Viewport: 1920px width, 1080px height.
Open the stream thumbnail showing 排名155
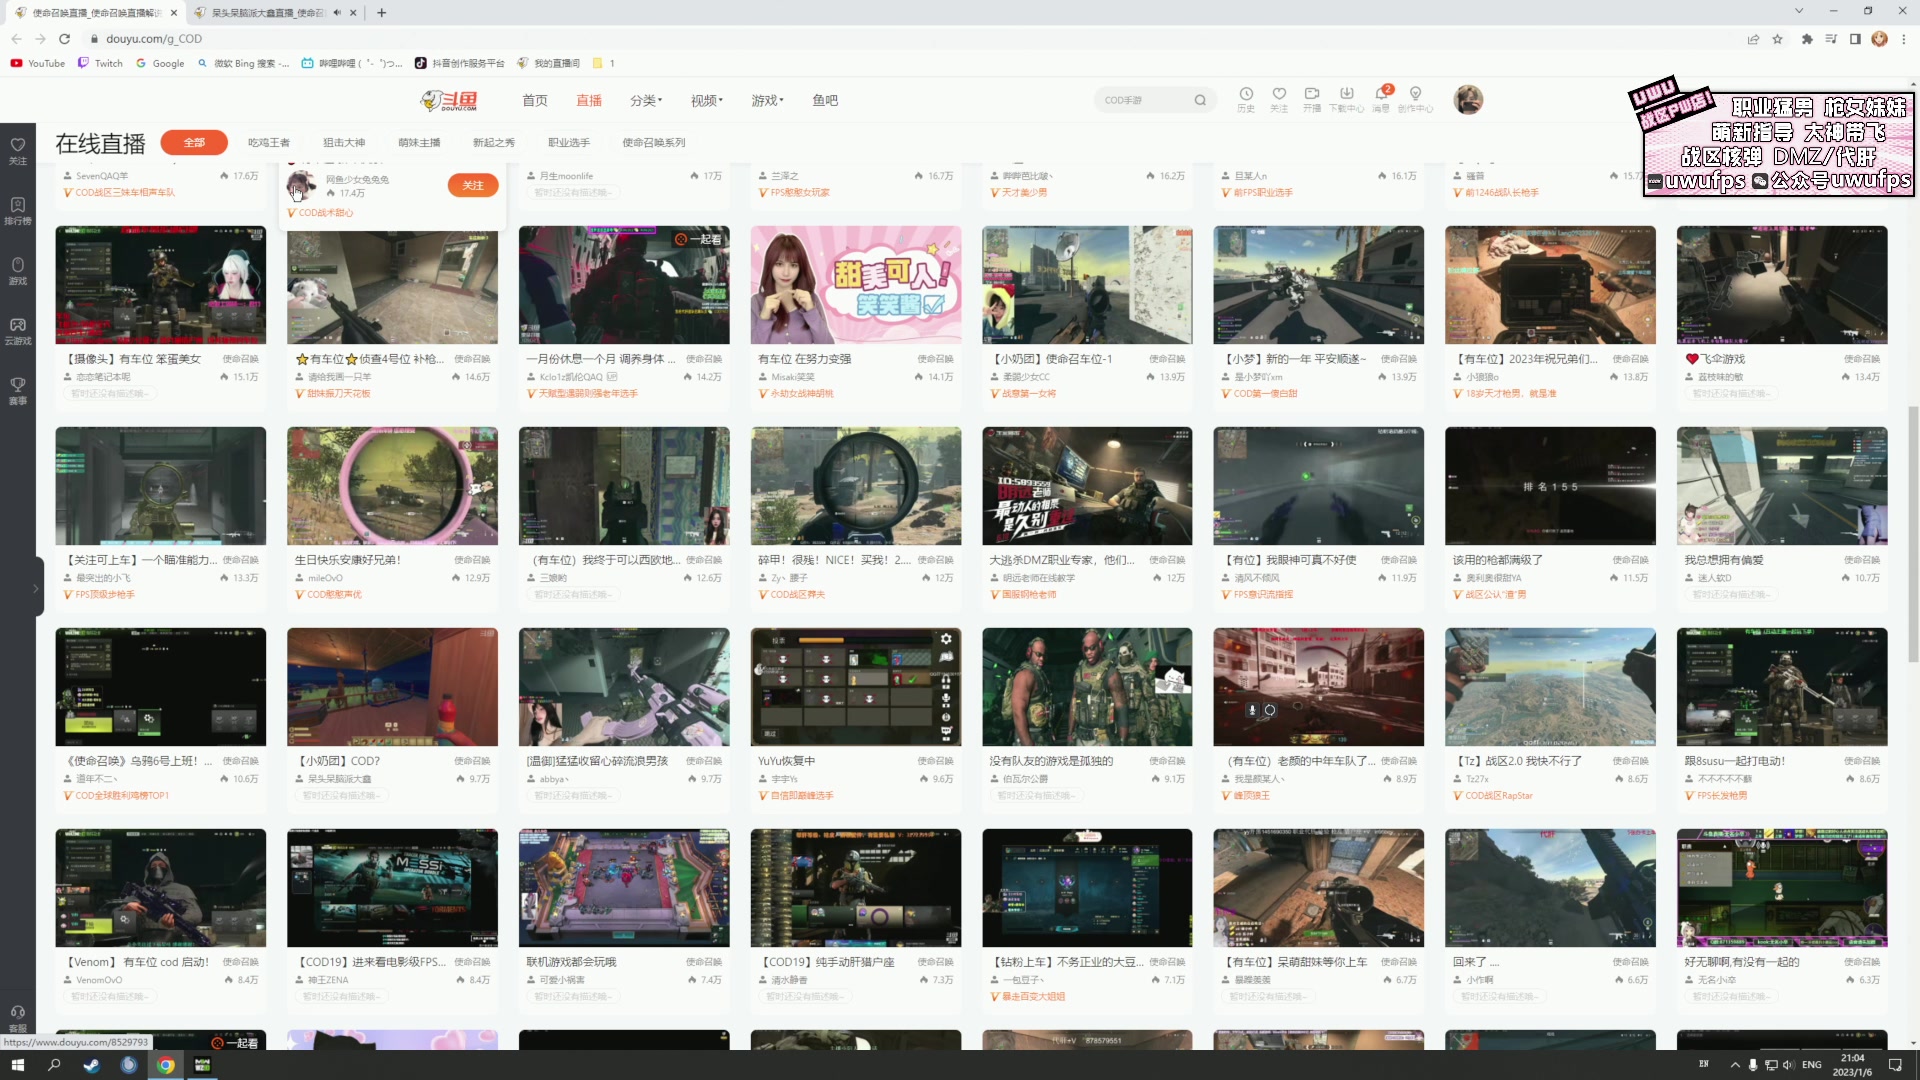coord(1550,486)
